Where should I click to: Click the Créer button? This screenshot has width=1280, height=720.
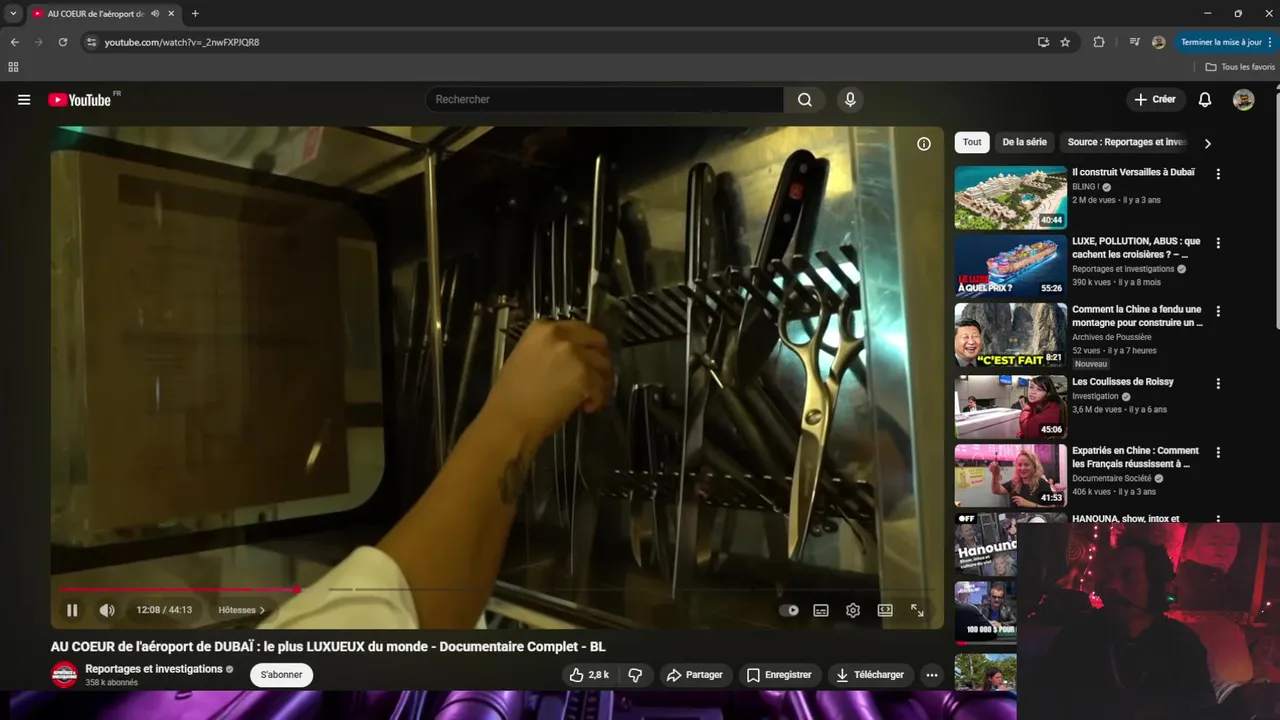[1155, 100]
